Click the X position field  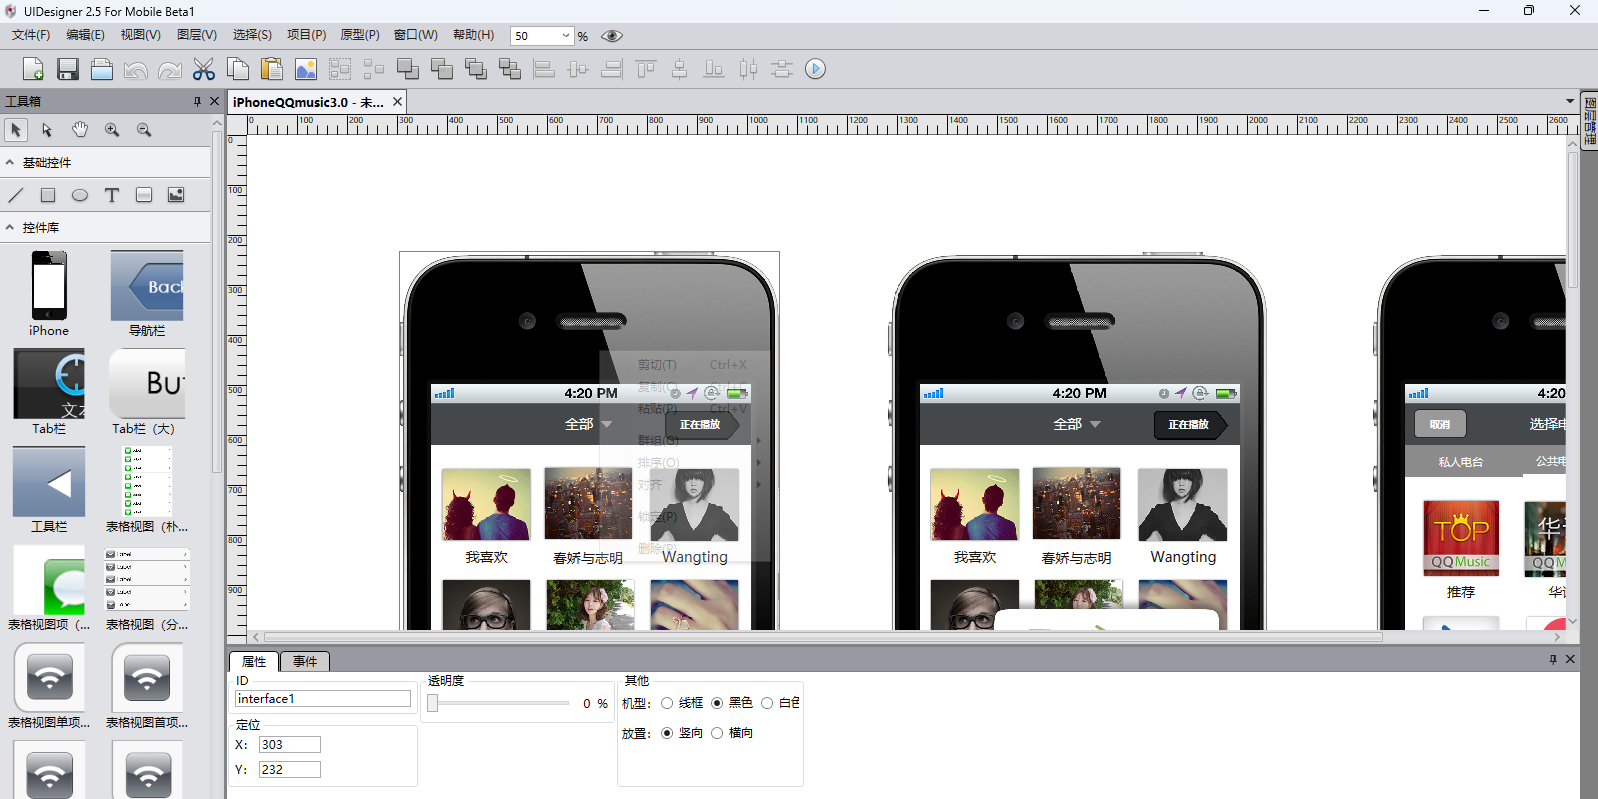tap(290, 745)
